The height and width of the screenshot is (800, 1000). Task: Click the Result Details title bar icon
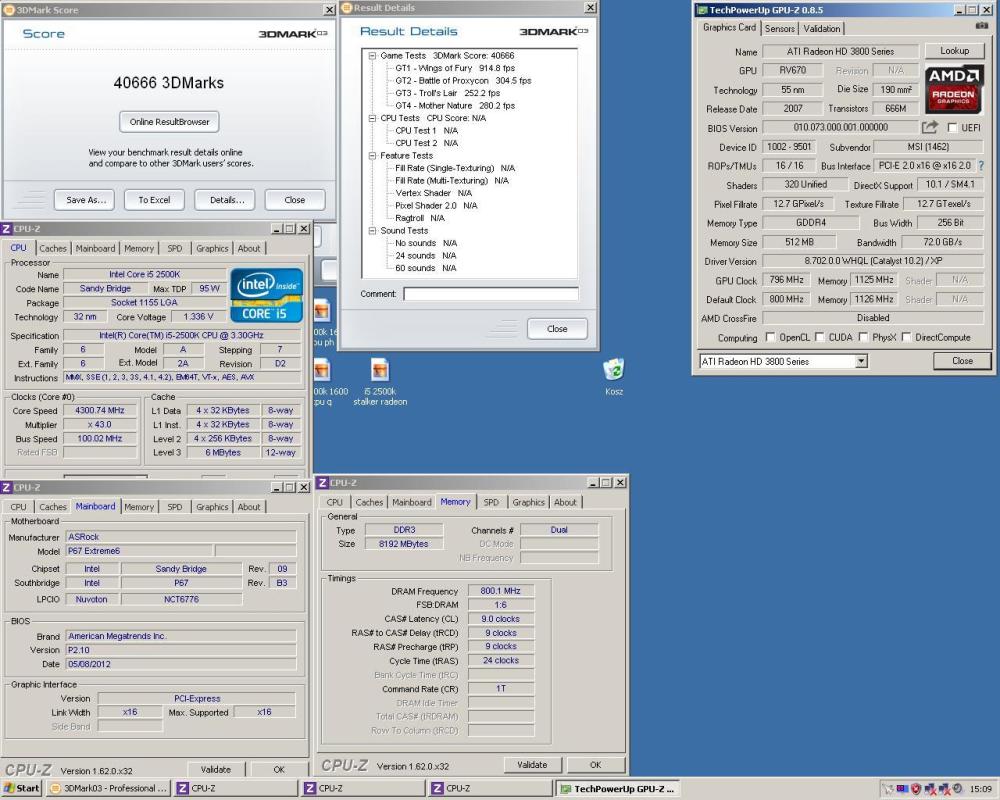point(347,8)
